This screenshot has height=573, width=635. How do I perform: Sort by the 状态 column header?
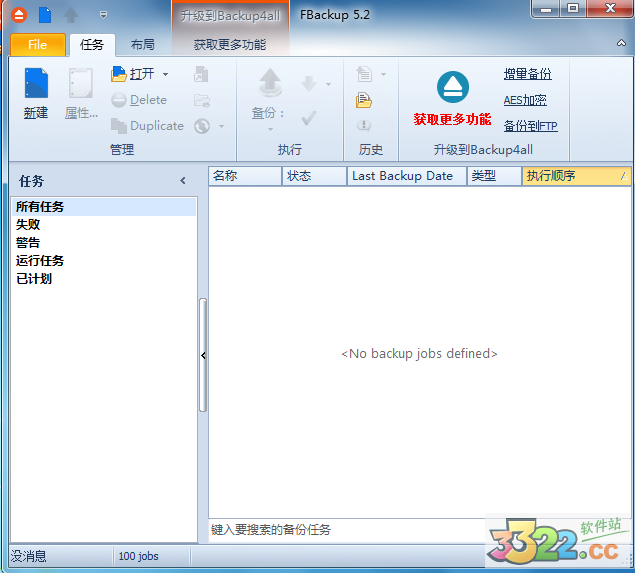coord(314,176)
